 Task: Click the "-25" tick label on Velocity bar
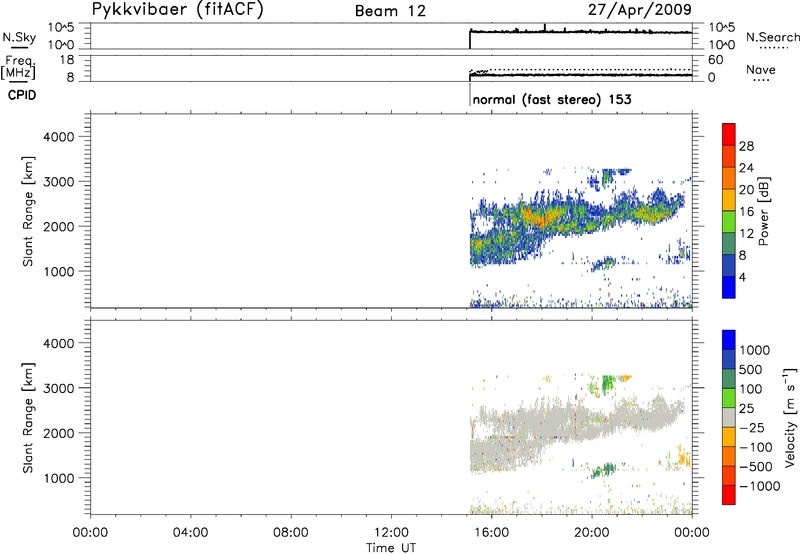click(x=751, y=428)
